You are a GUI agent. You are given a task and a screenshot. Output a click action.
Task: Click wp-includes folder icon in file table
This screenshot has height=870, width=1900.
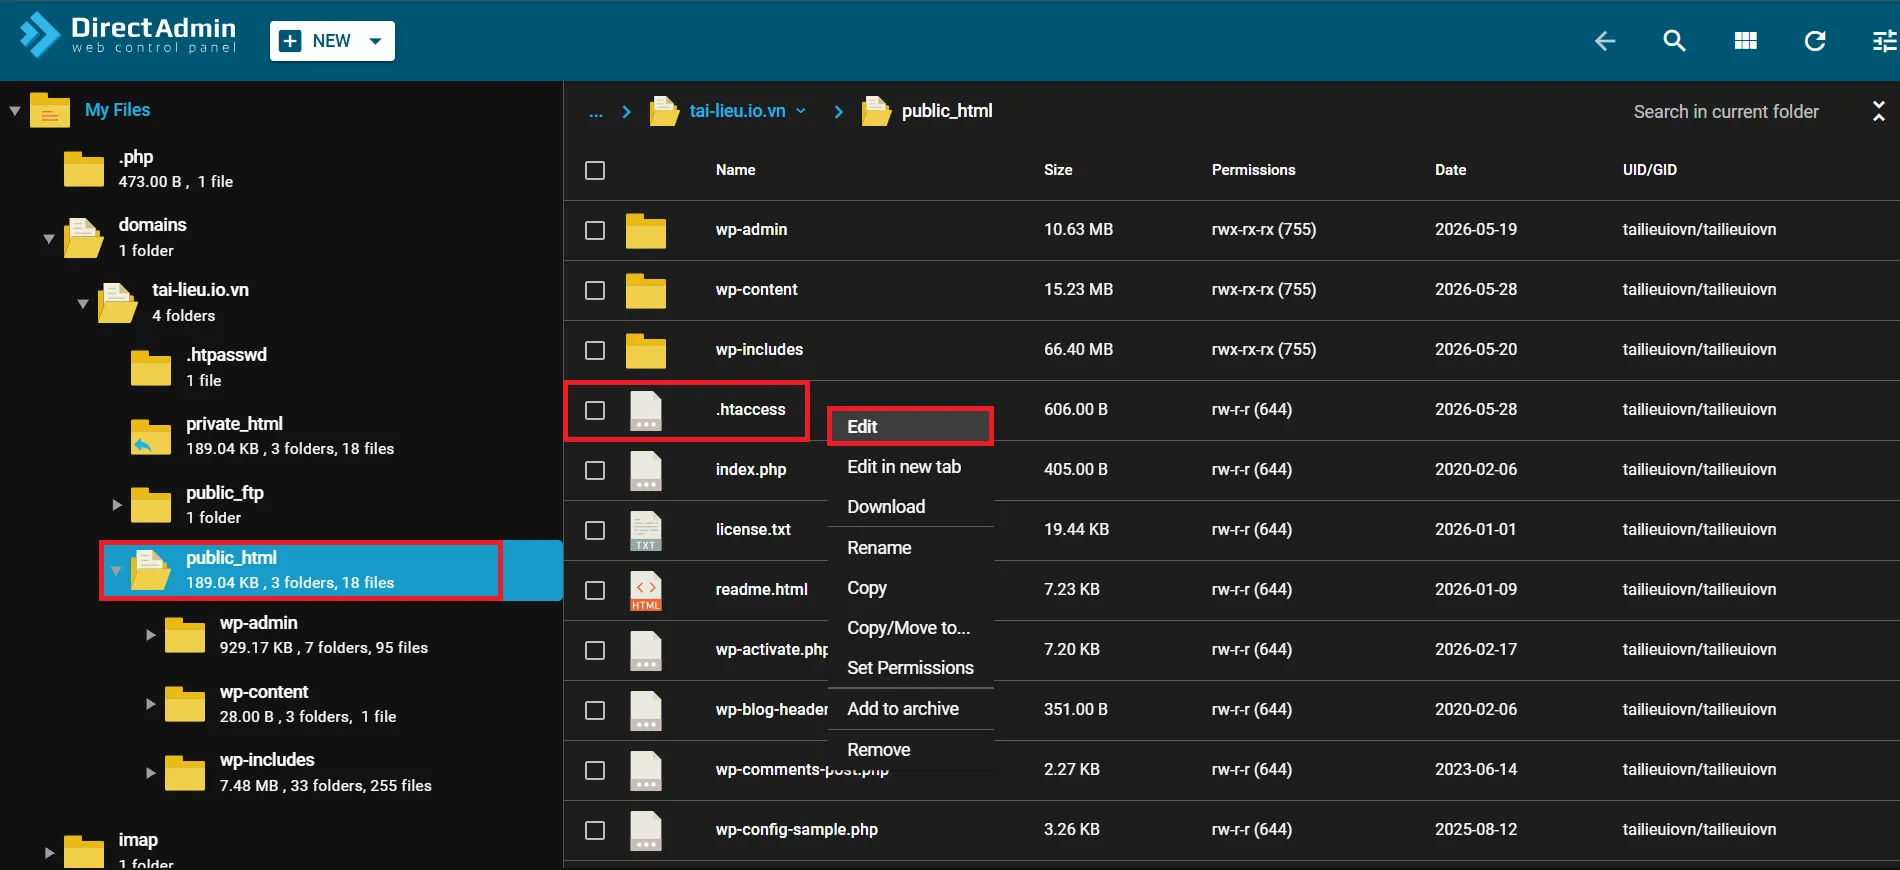646,351
